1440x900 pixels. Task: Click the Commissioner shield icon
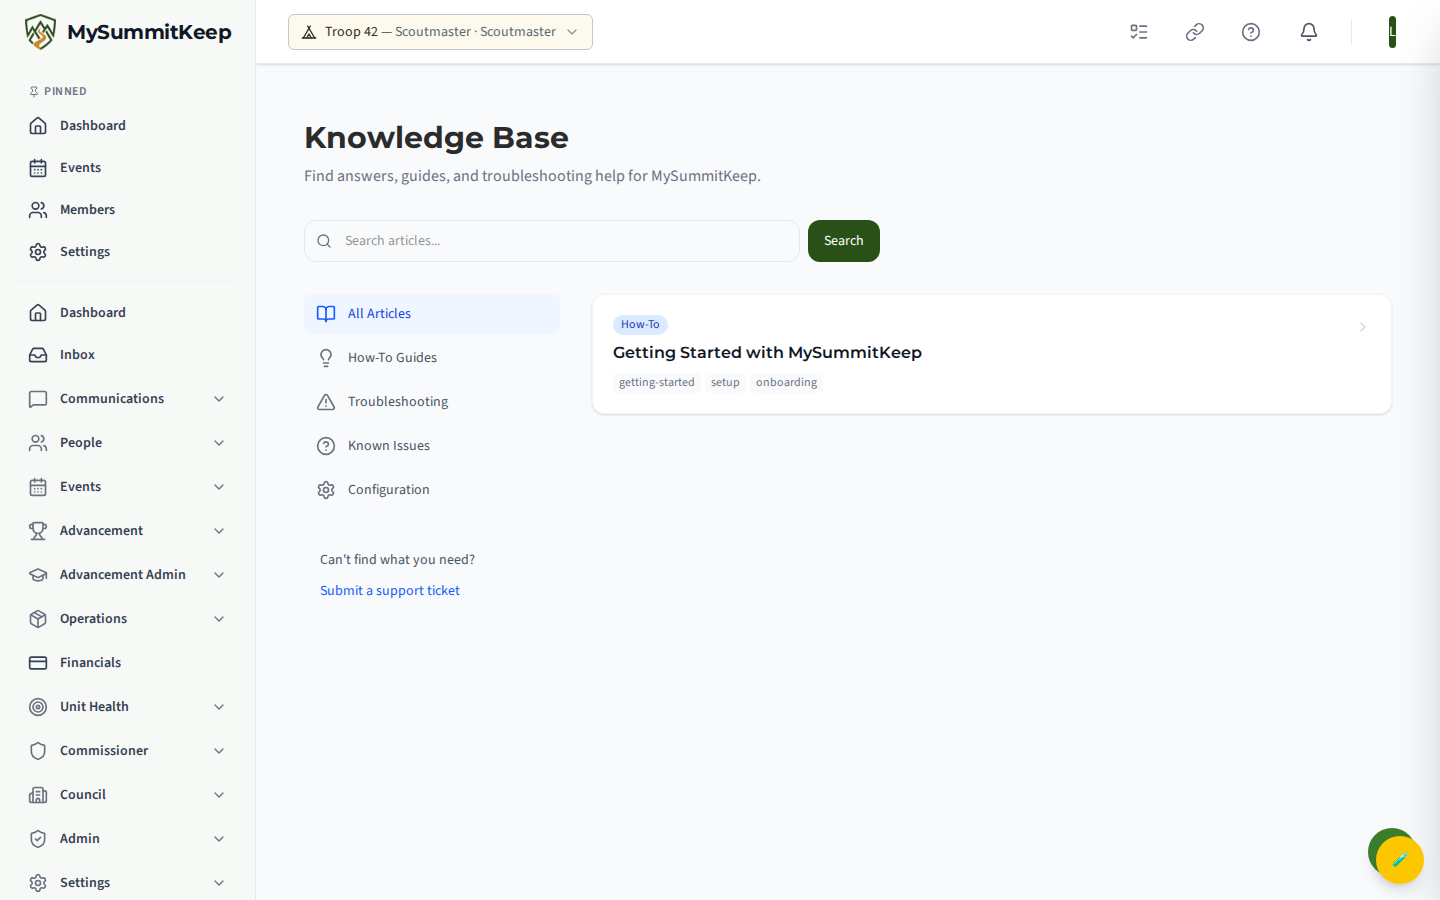tap(38, 751)
